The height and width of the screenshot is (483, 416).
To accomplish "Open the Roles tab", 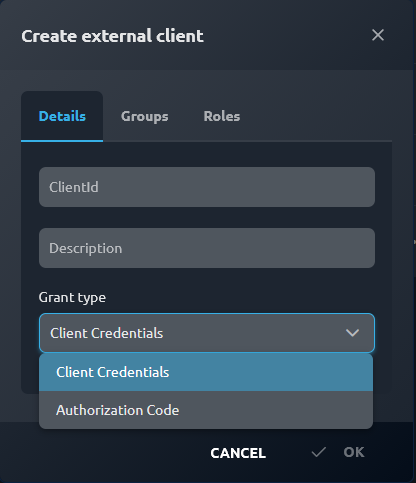I will coord(222,116).
